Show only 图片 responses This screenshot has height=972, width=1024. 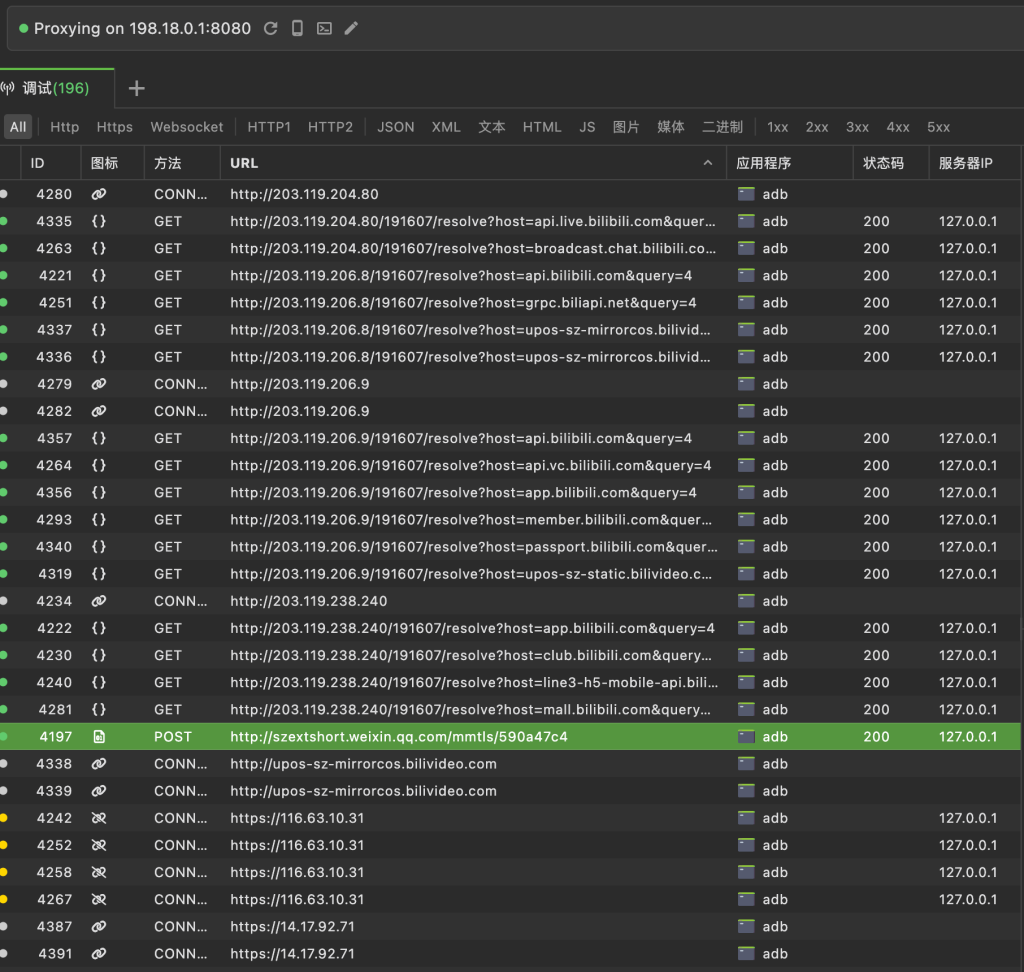tap(626, 127)
